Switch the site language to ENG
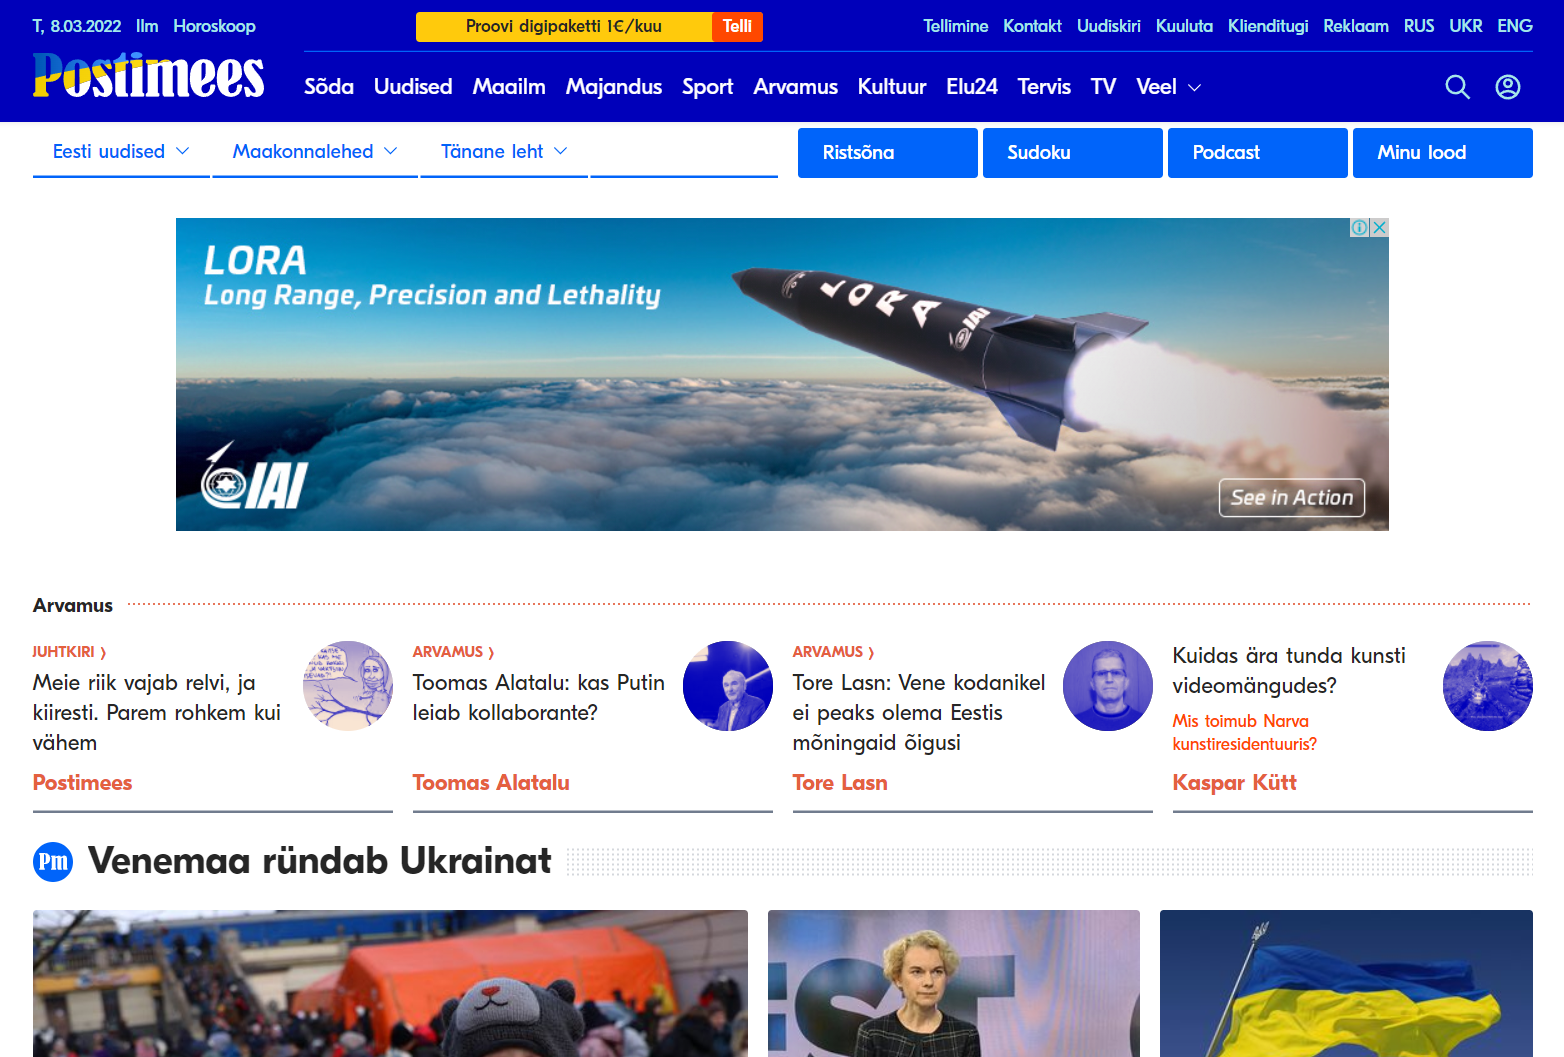This screenshot has width=1564, height=1057. (x=1514, y=26)
